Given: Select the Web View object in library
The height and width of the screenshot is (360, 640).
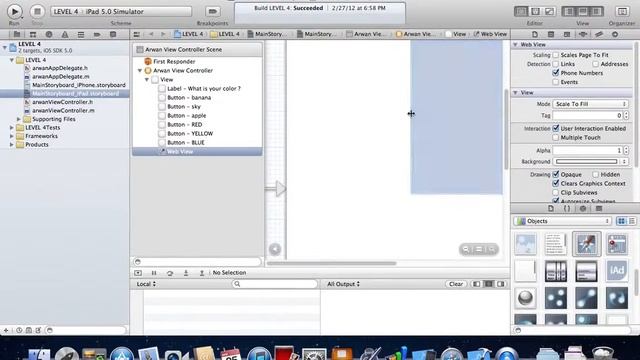Looking at the screenshot, I should point(587,244).
